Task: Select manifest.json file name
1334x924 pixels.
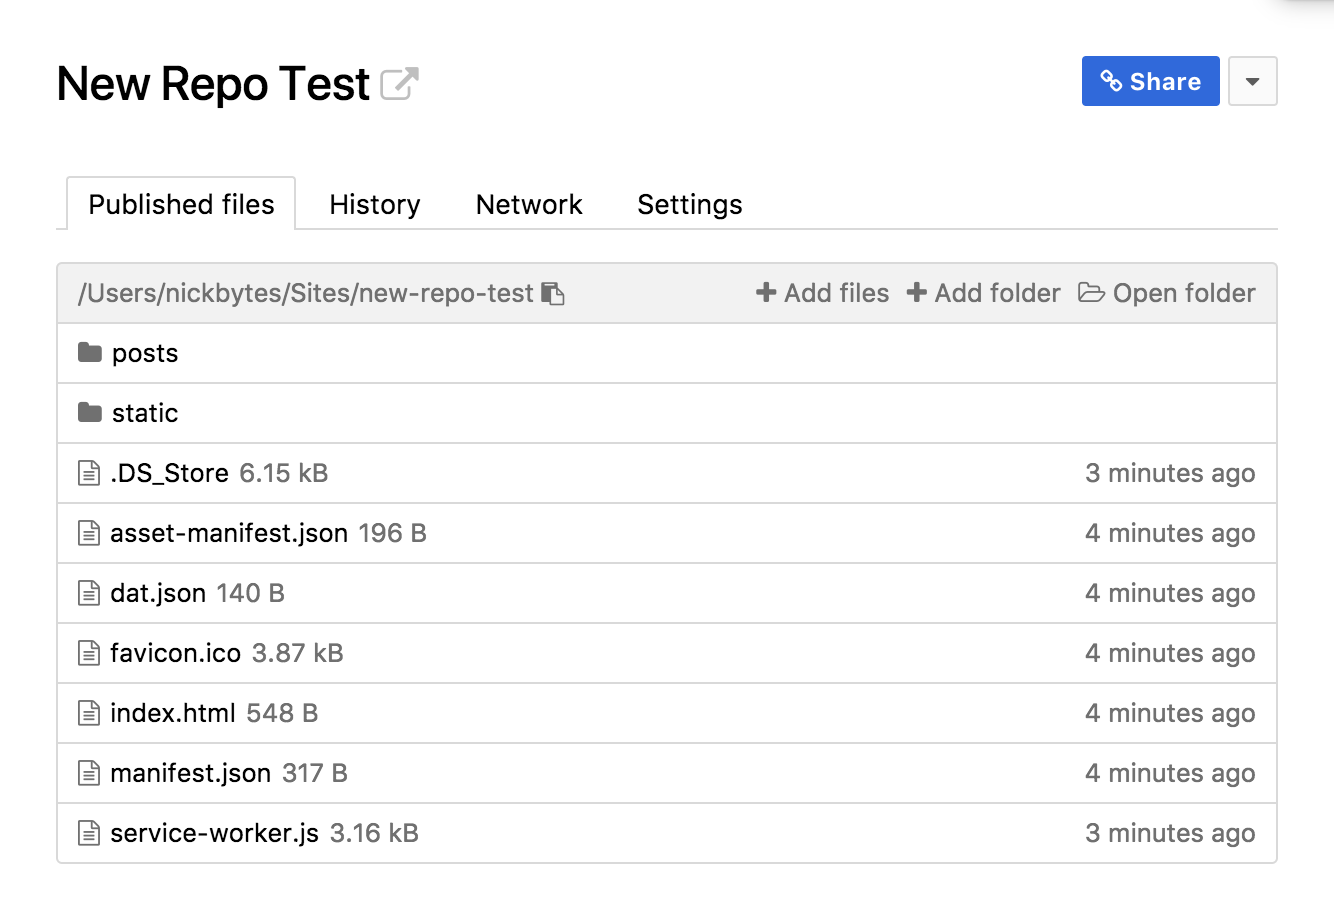Action: [191, 773]
